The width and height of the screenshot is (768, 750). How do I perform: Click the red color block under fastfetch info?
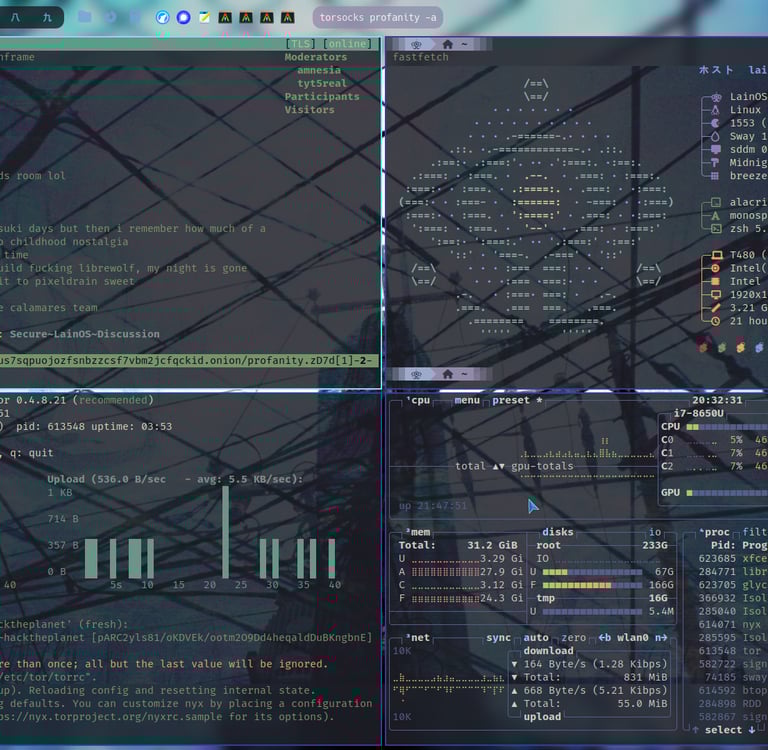[x=703, y=347]
